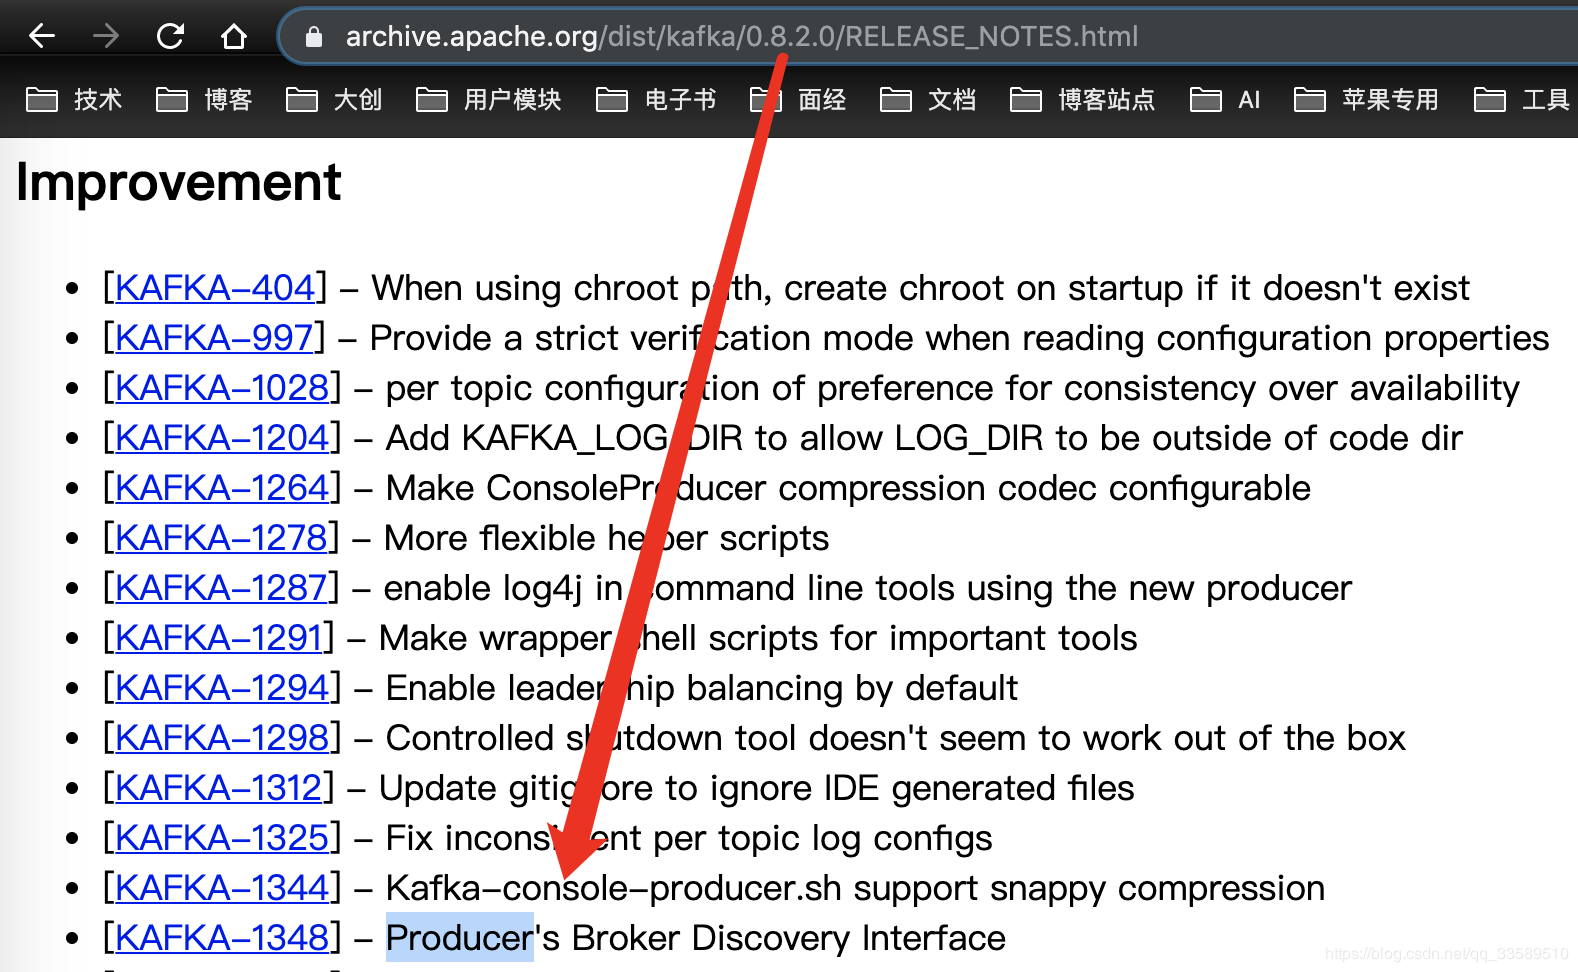Click text 'Kafka-console-producer.sh support snappy compression'
Viewport: 1578px width, 972px height.
click(x=855, y=888)
